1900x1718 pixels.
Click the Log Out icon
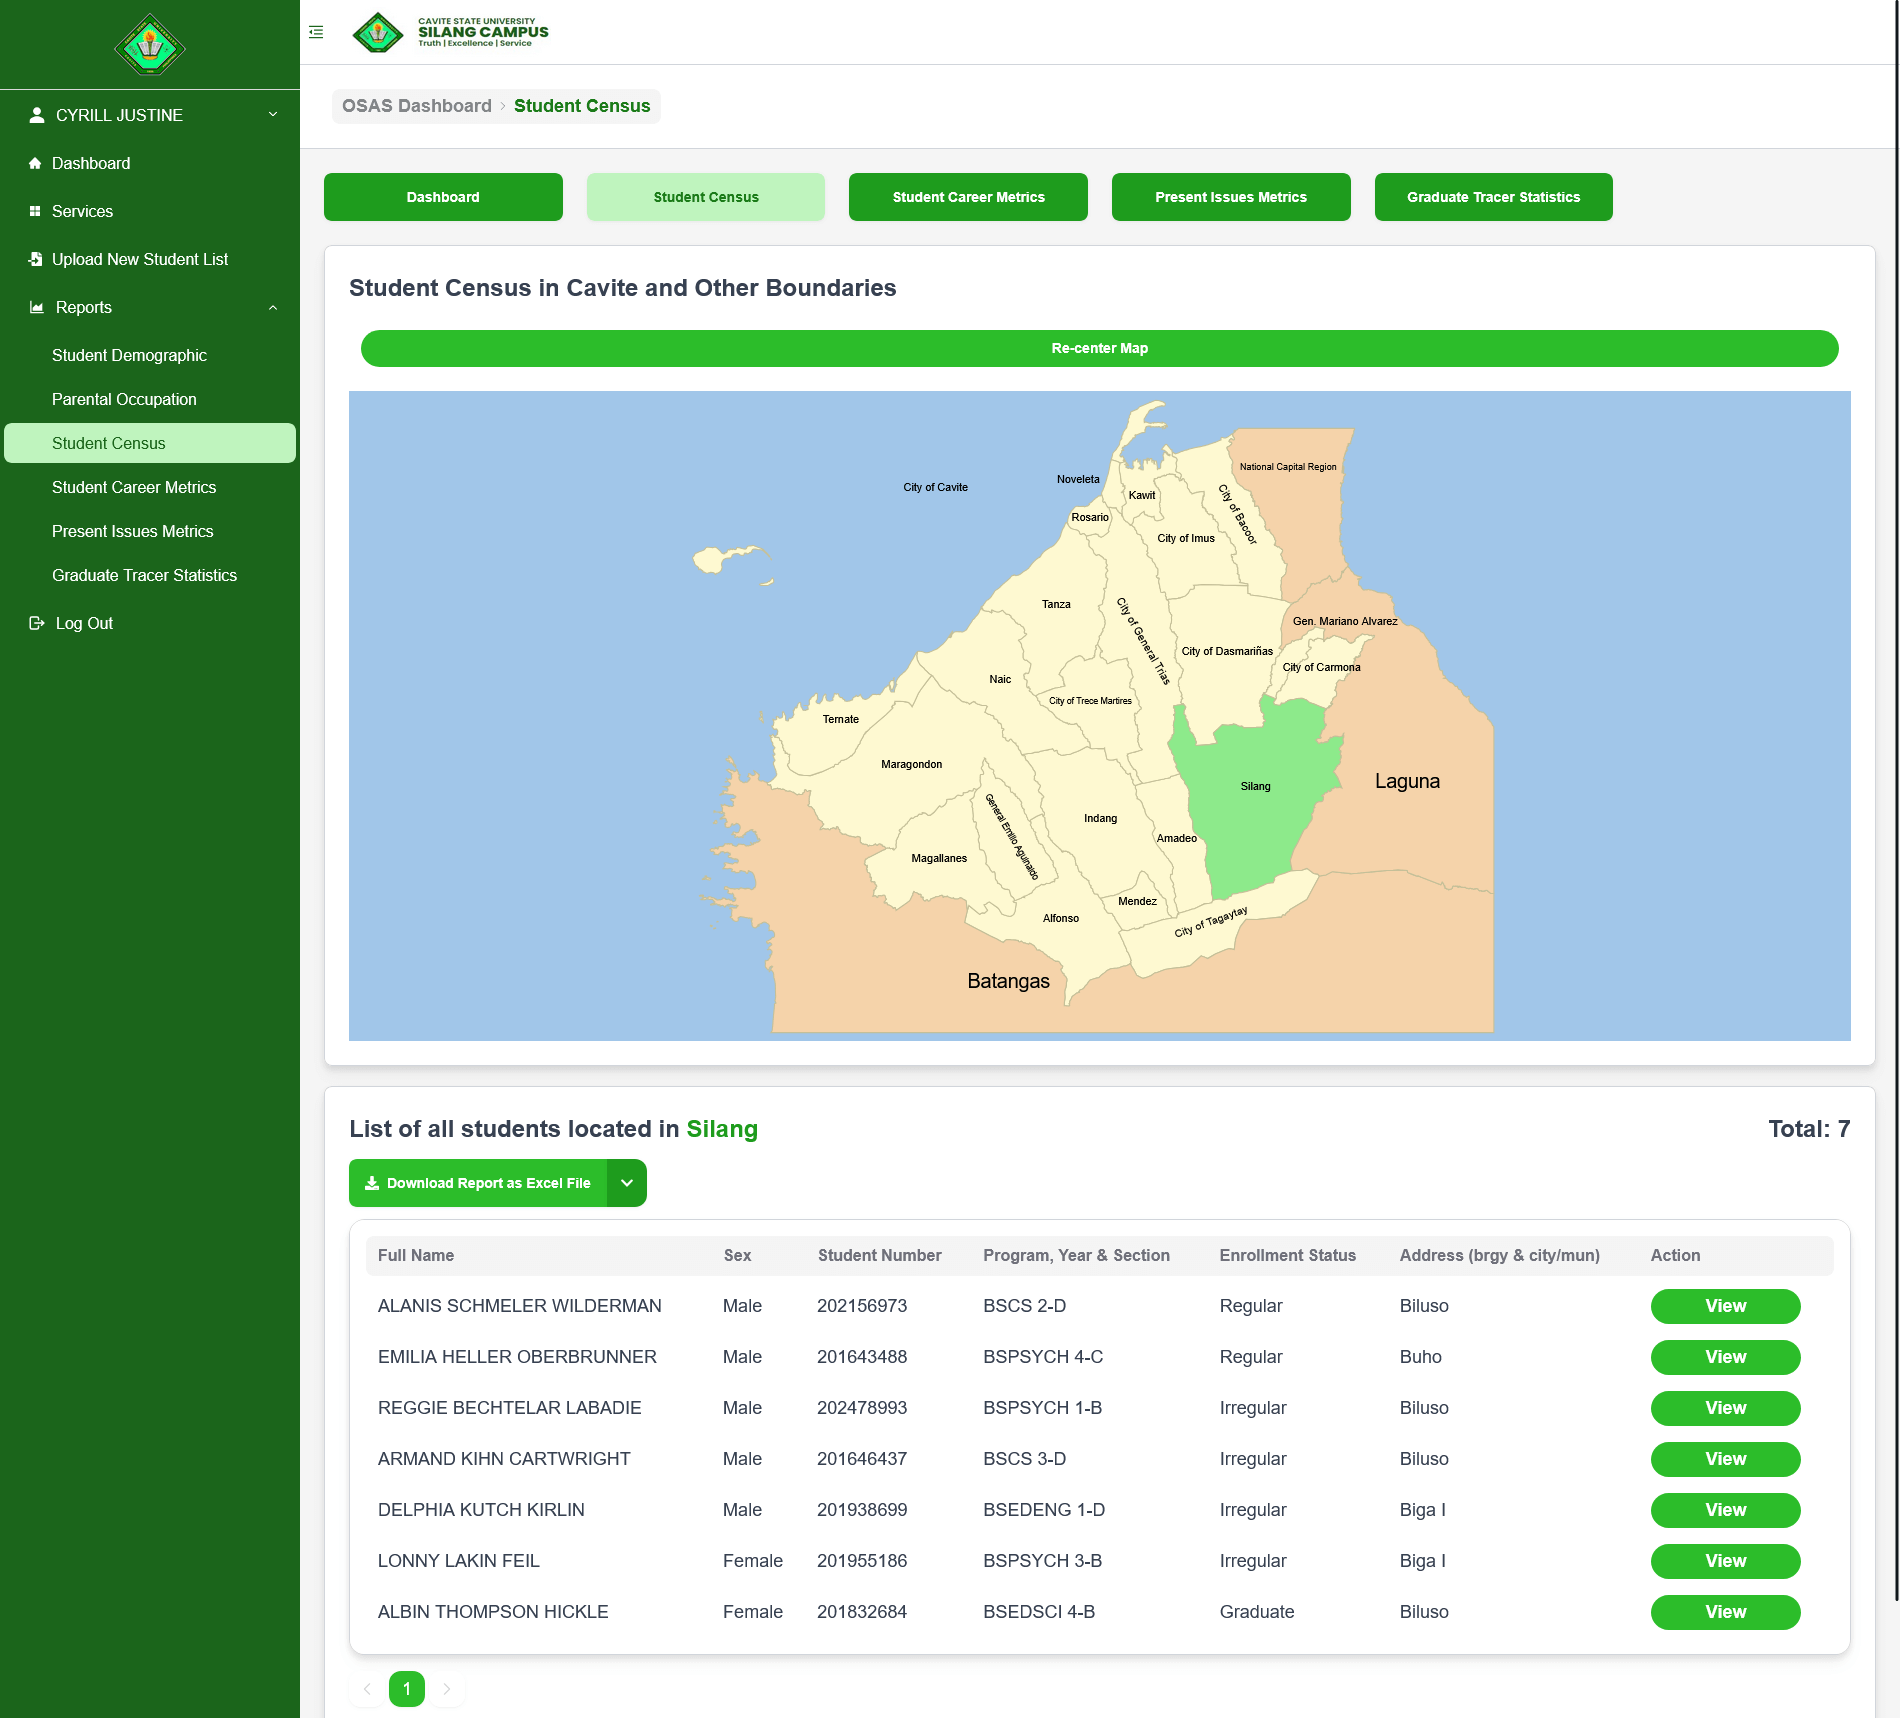pos(37,623)
